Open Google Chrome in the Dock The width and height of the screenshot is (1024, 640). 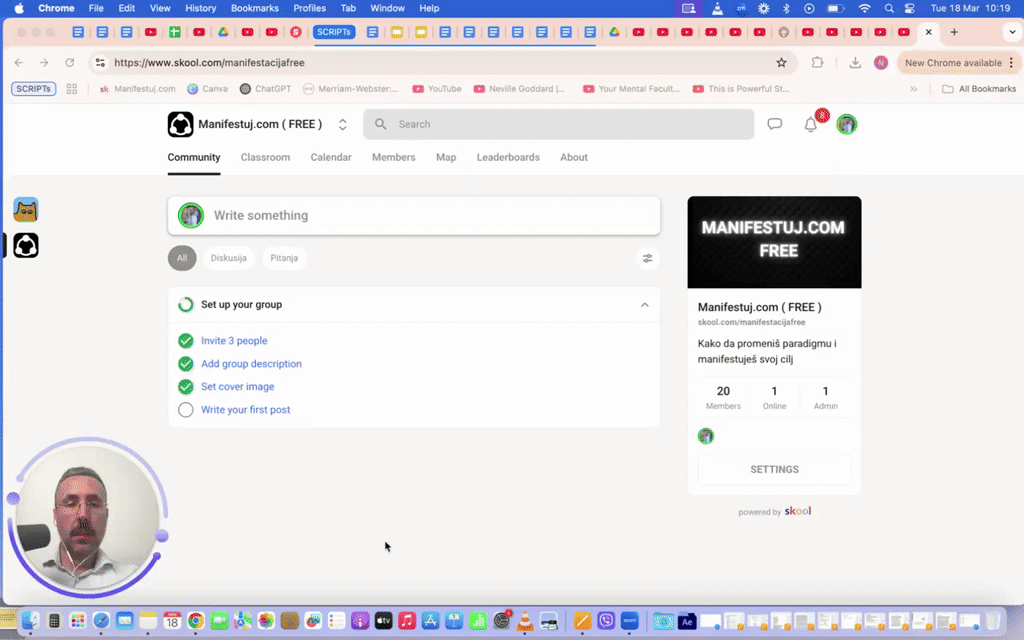(x=195, y=620)
